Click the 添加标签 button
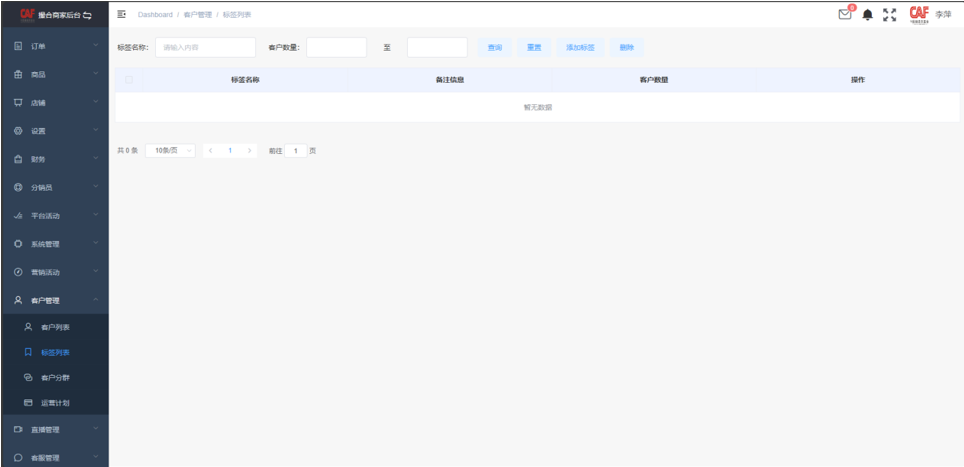 tap(580, 47)
